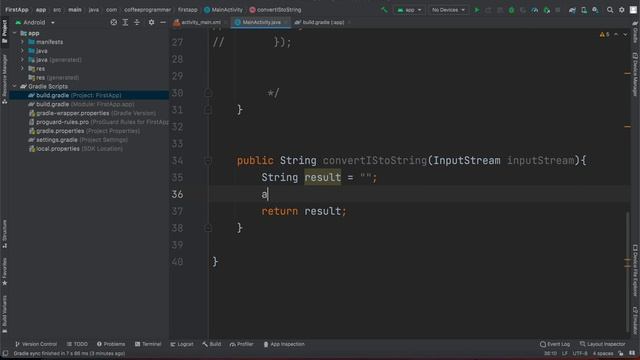
Task: Run the app with the green play button
Action: (x=476, y=10)
